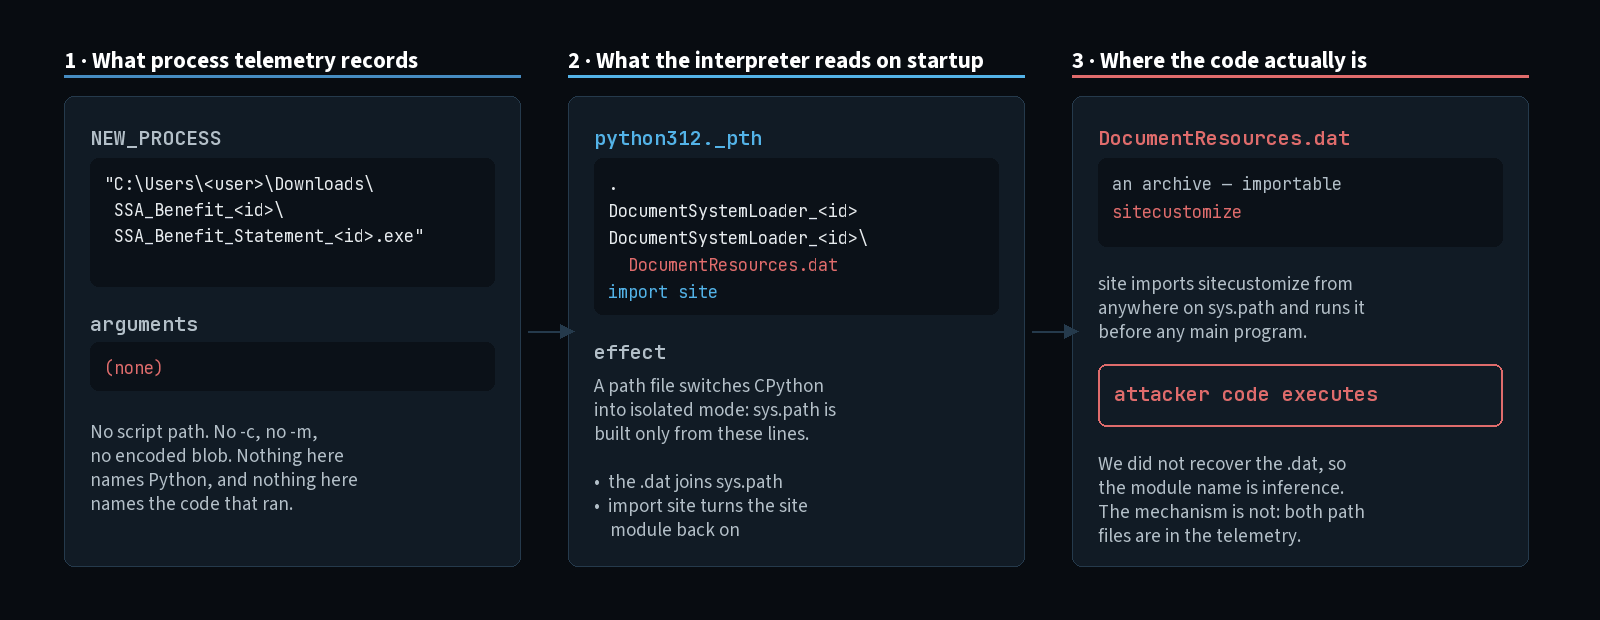Click "anywhere on sys.path and runs it"

click(1231, 308)
